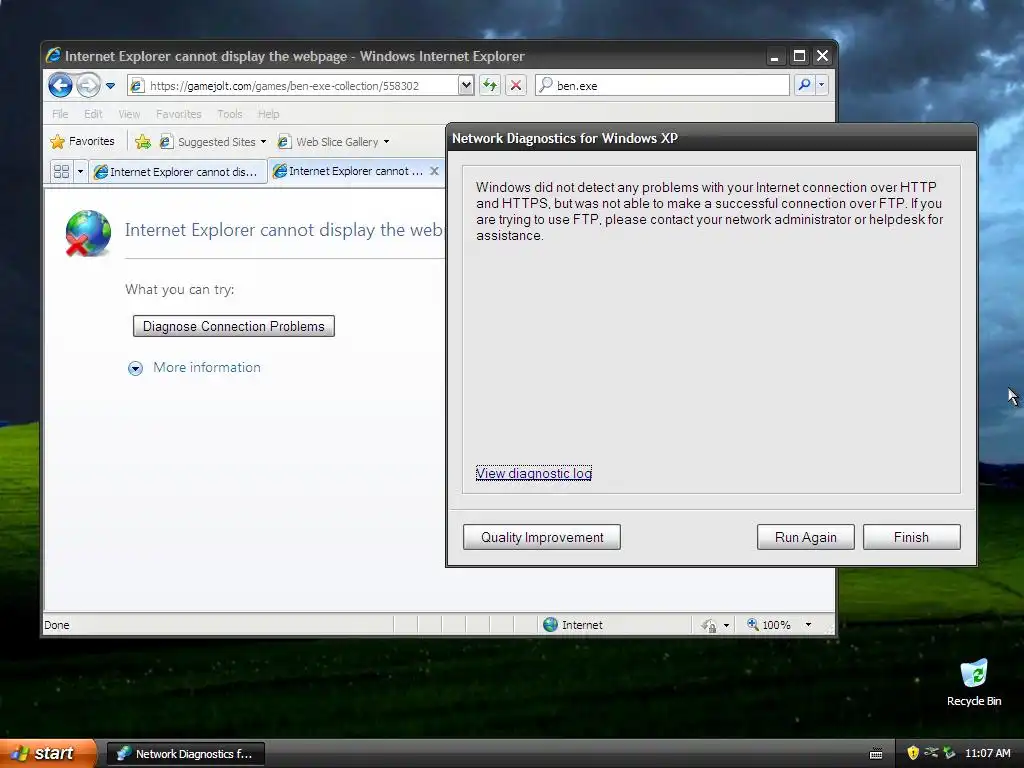1024x768 pixels.
Task: Open the Start menu
Action: pos(47,753)
